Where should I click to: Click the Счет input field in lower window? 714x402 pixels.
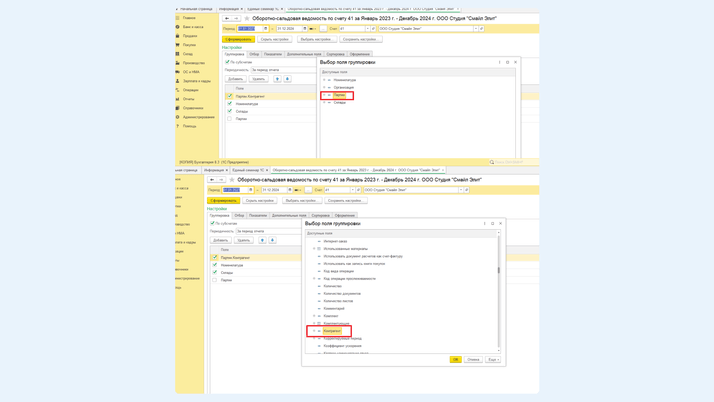pos(337,190)
